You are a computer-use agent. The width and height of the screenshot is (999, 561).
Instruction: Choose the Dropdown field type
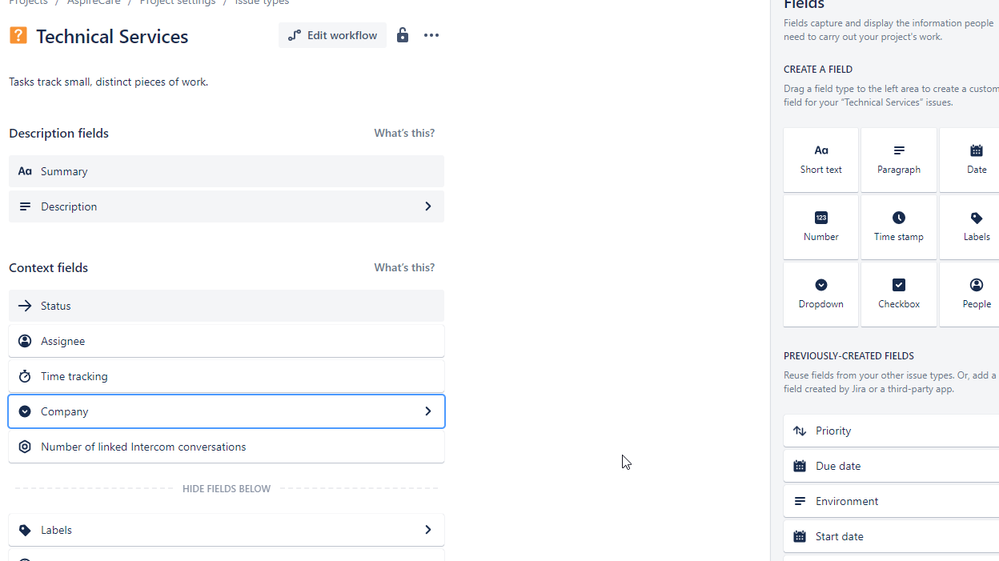821,294
